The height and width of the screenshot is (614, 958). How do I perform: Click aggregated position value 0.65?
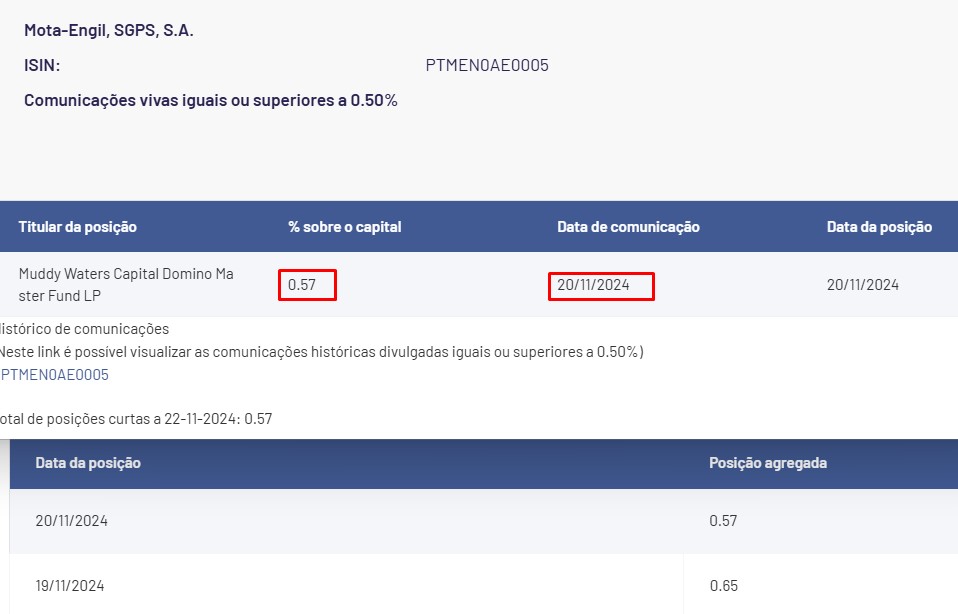coord(723,586)
